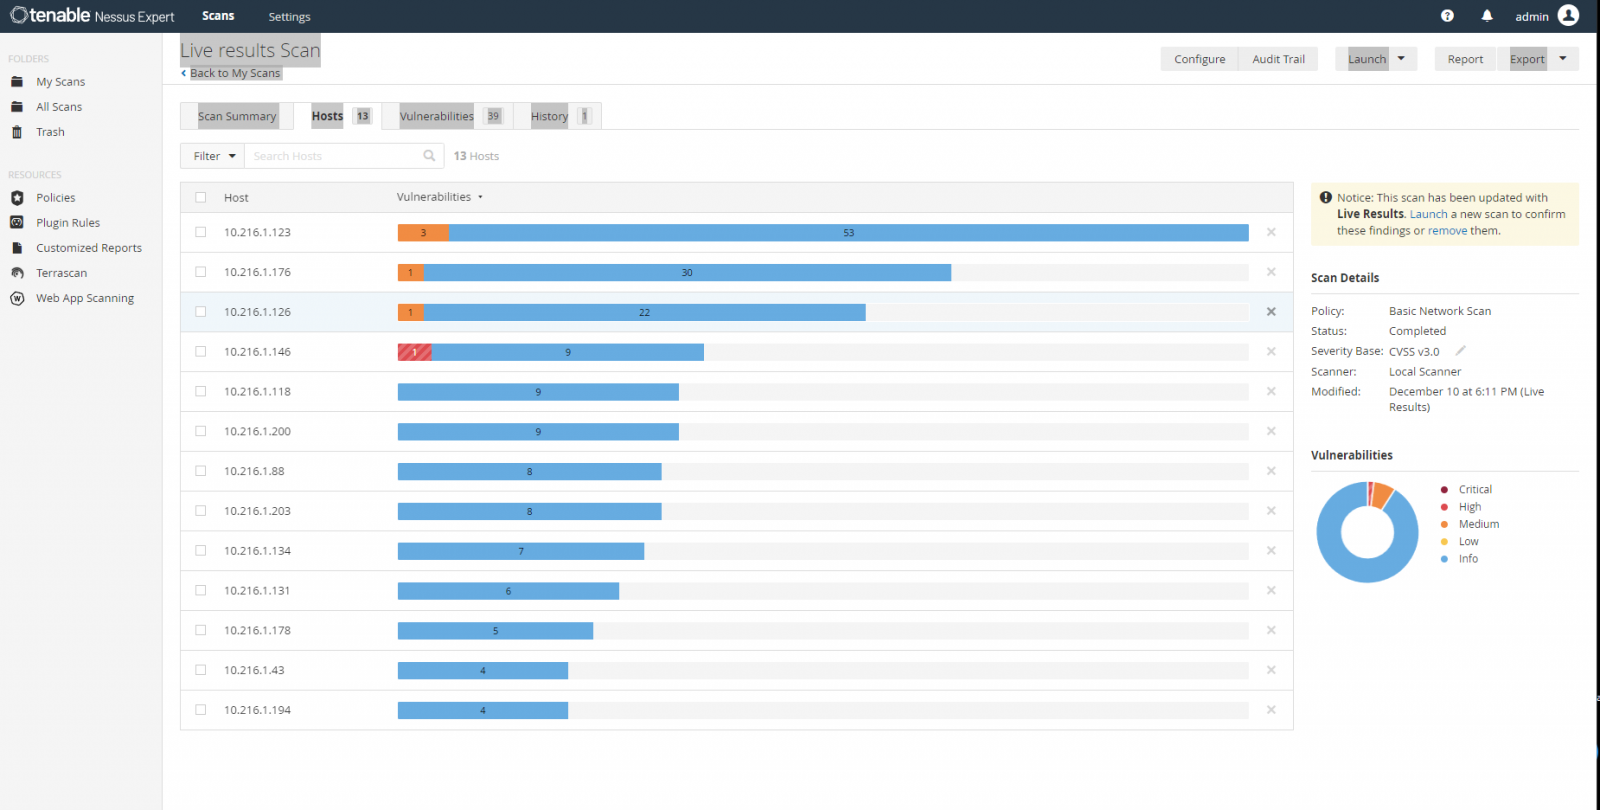1600x810 pixels.
Task: Open the Settings top menu
Action: pyautogui.click(x=289, y=17)
